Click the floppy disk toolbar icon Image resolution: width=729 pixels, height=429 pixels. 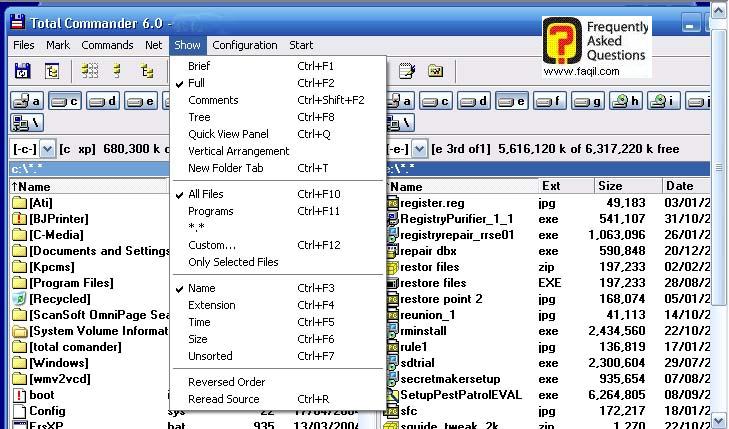(22, 71)
